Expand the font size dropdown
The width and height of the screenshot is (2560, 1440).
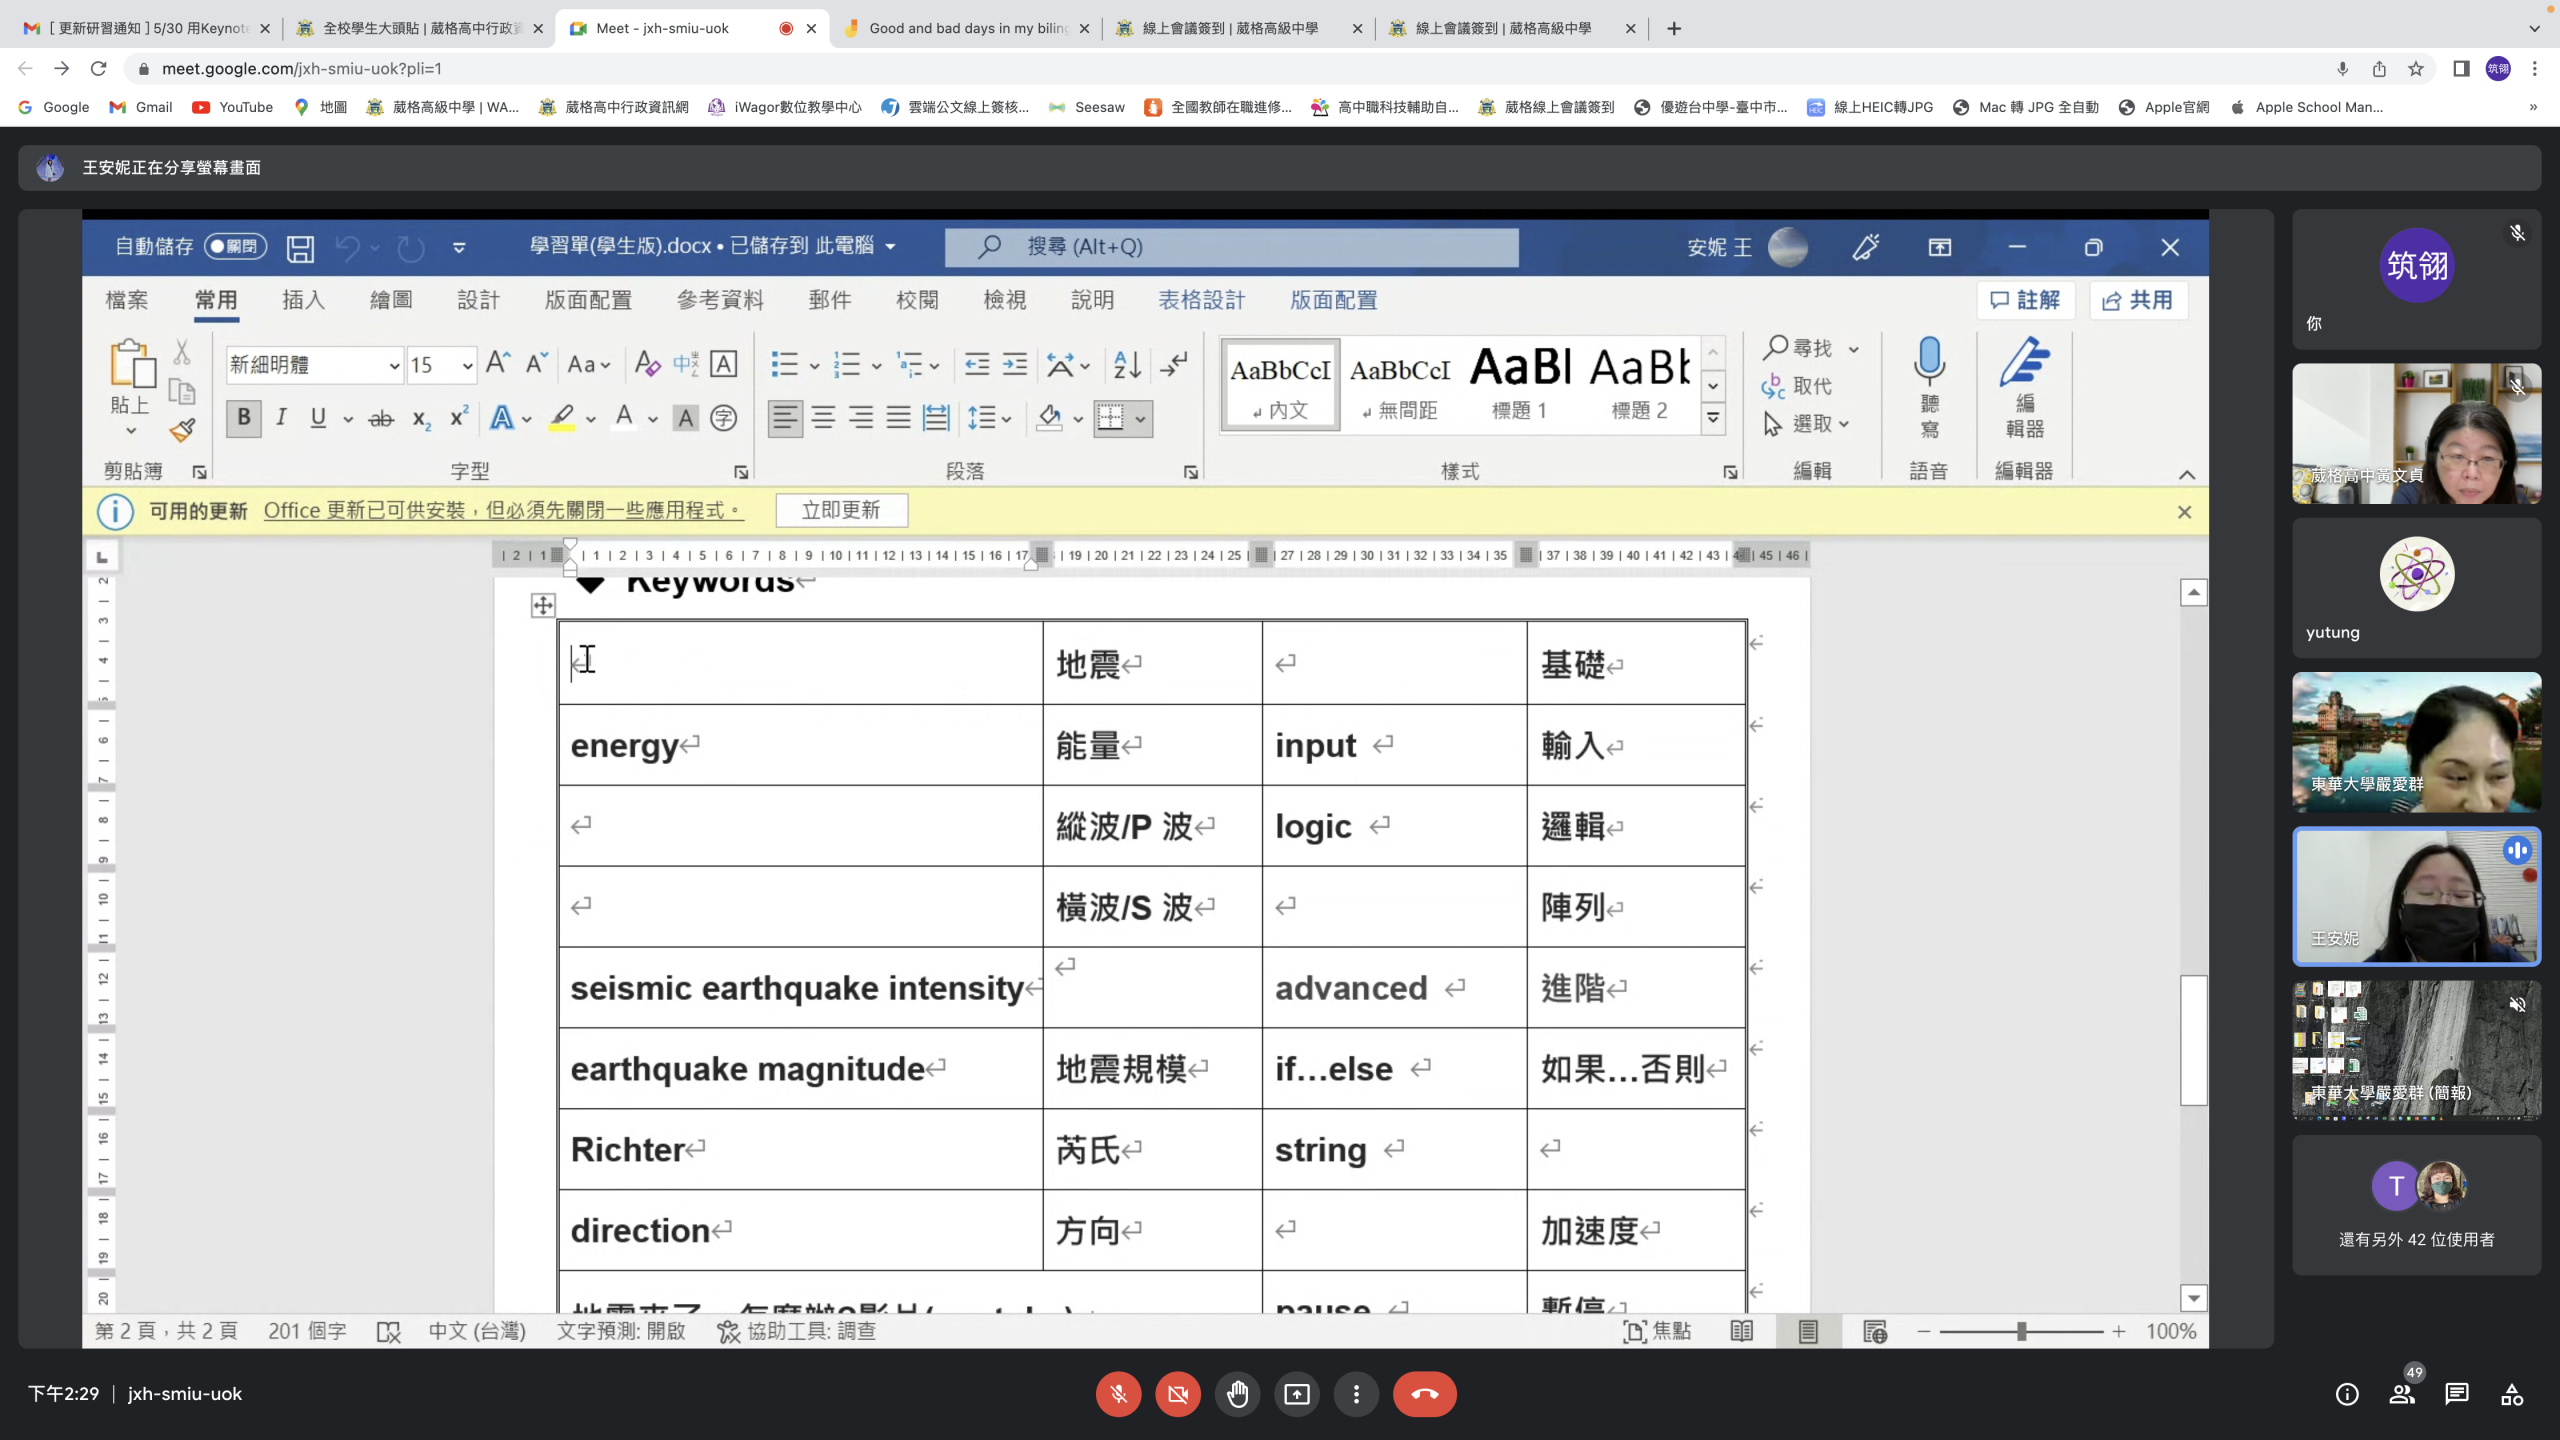coord(467,365)
